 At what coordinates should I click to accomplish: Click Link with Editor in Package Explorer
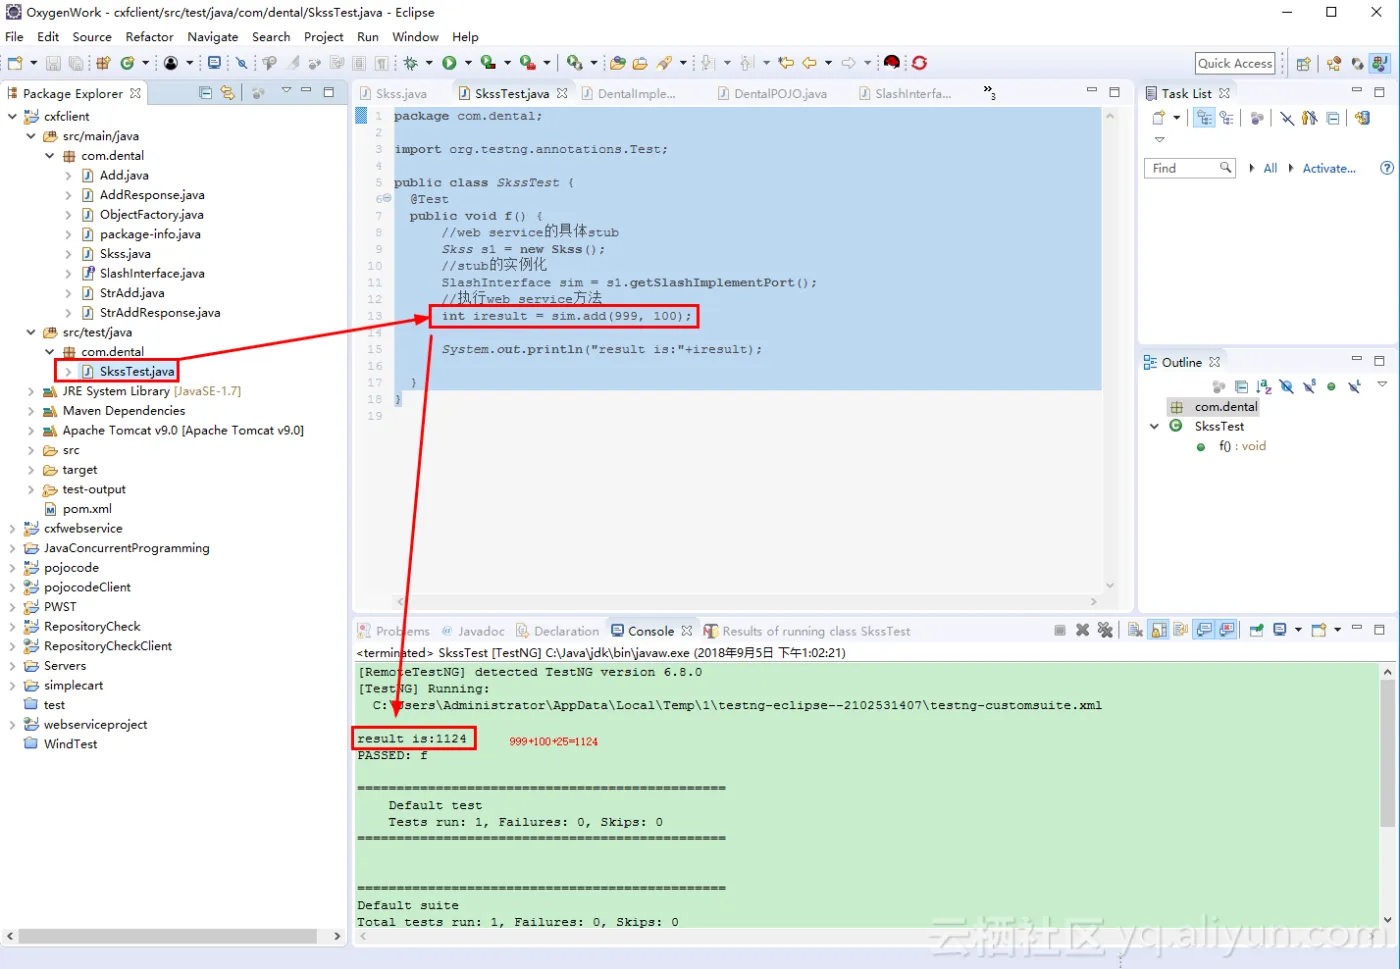point(227,93)
